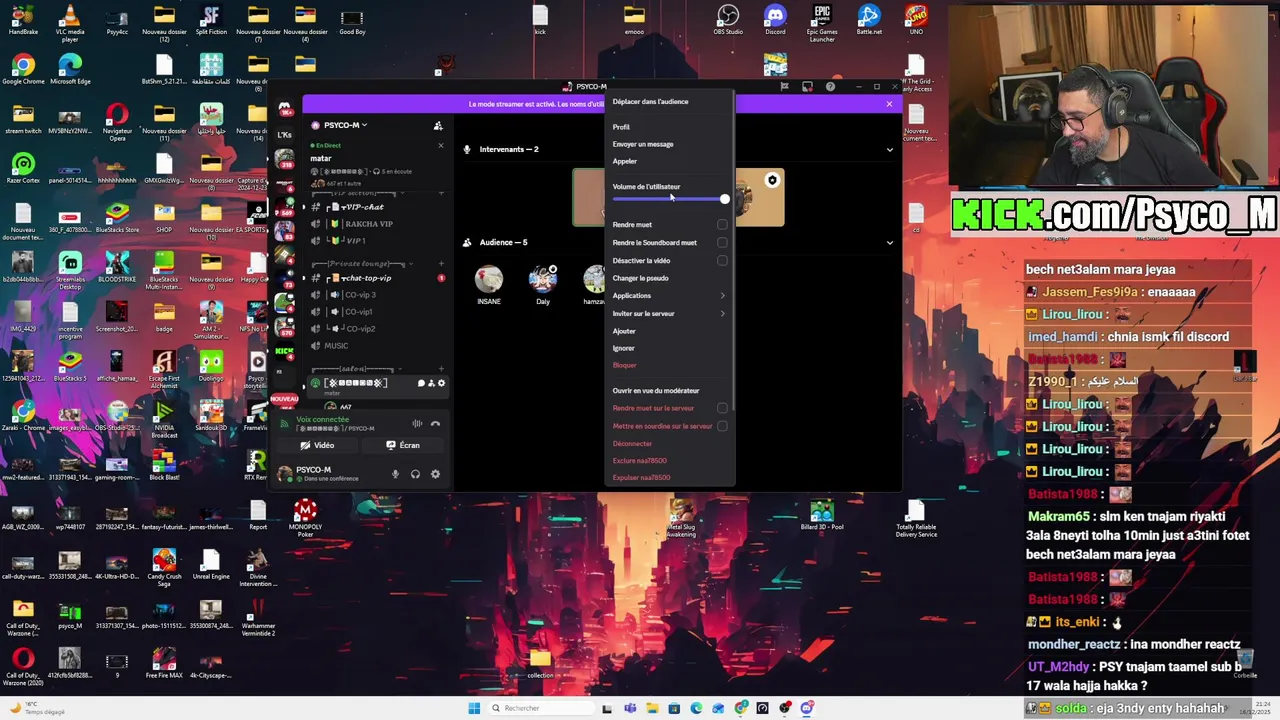Open the Discord desktop shortcut icon
Viewport: 1280px width, 720px height.
775,19
